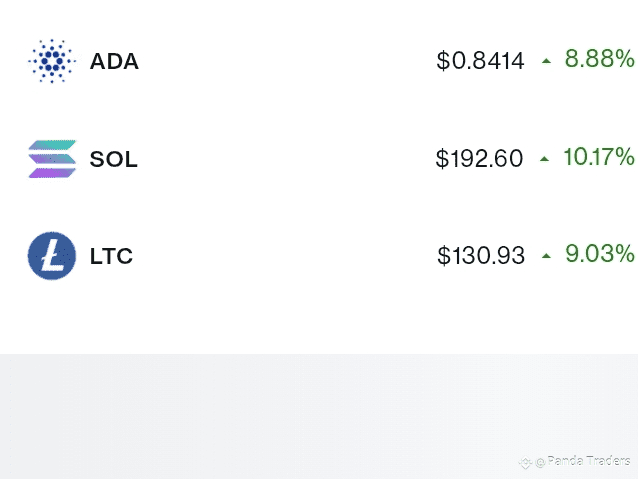Click the percent sign in 9.03%

tap(623, 254)
